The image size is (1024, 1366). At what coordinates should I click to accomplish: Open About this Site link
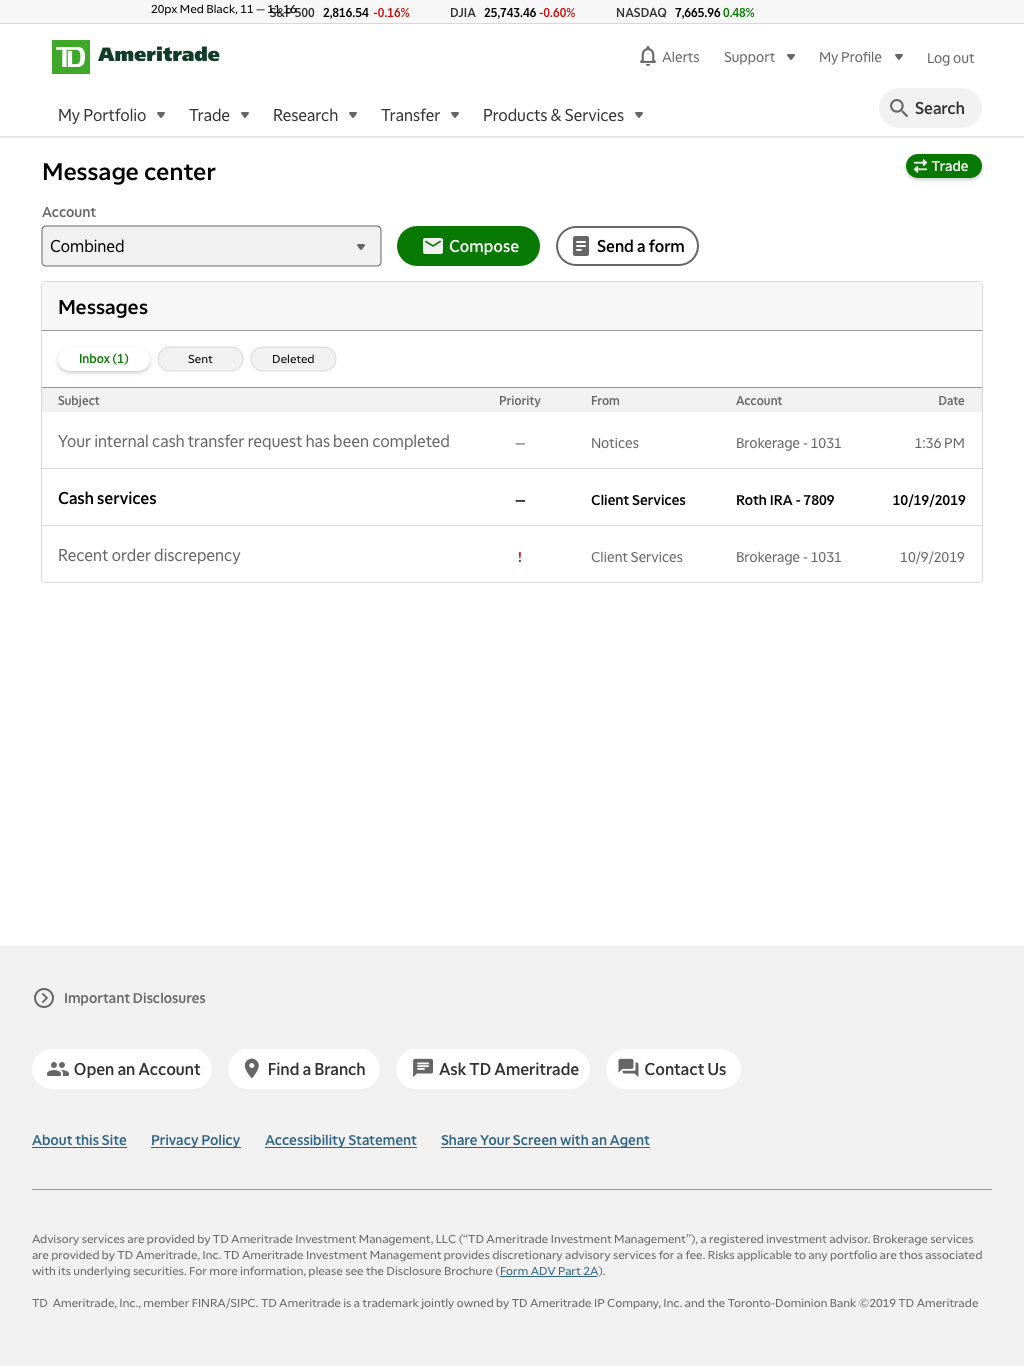79,1140
